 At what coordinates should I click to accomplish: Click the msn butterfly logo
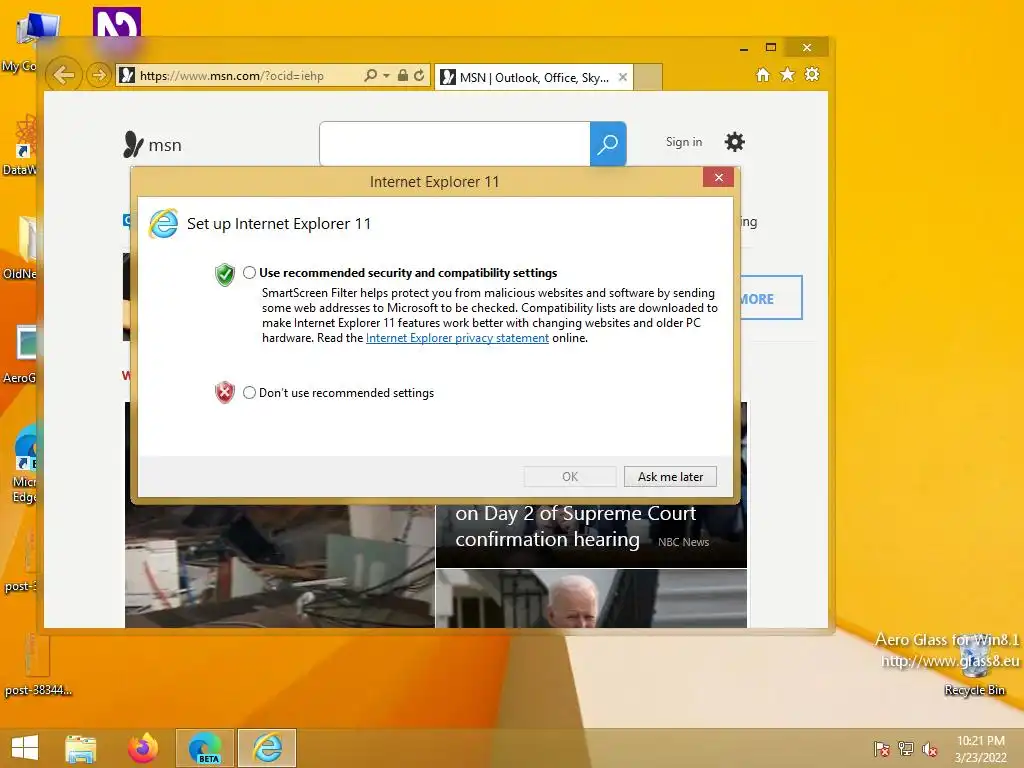click(152, 144)
